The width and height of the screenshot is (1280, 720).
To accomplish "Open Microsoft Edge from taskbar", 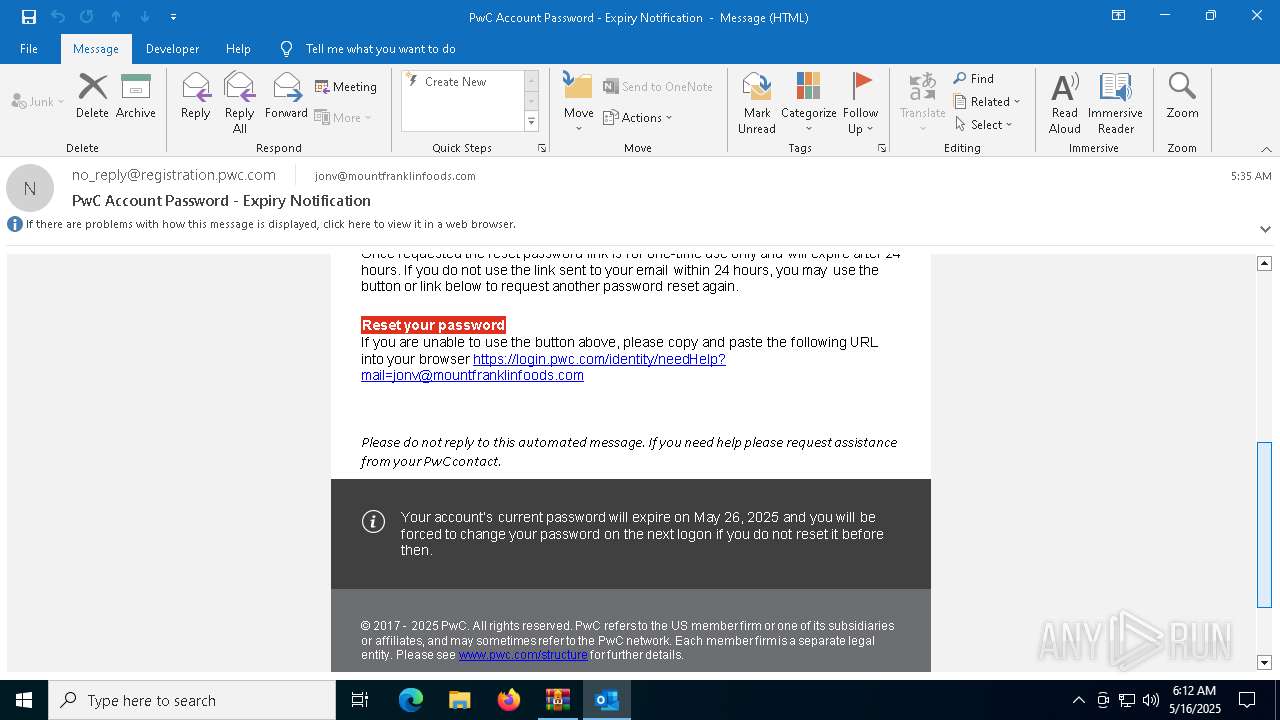I will (411, 700).
